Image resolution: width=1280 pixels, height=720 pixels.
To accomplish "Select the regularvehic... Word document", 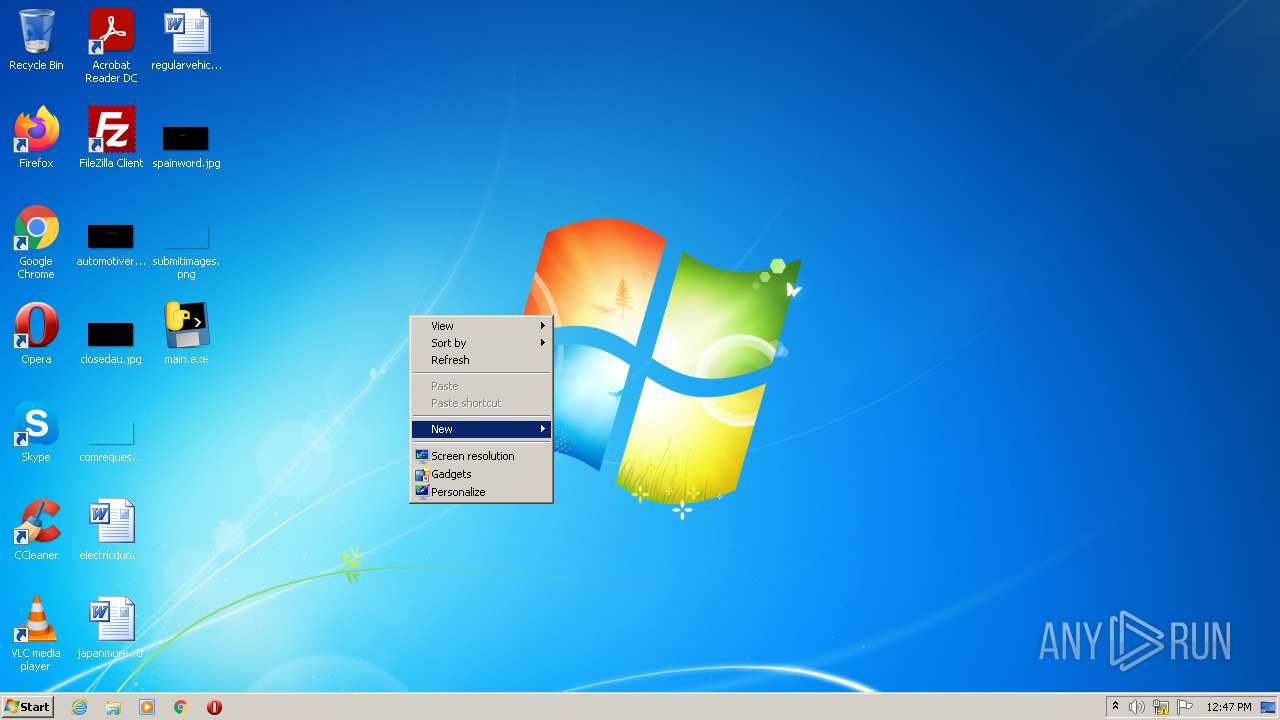I will pyautogui.click(x=186, y=40).
